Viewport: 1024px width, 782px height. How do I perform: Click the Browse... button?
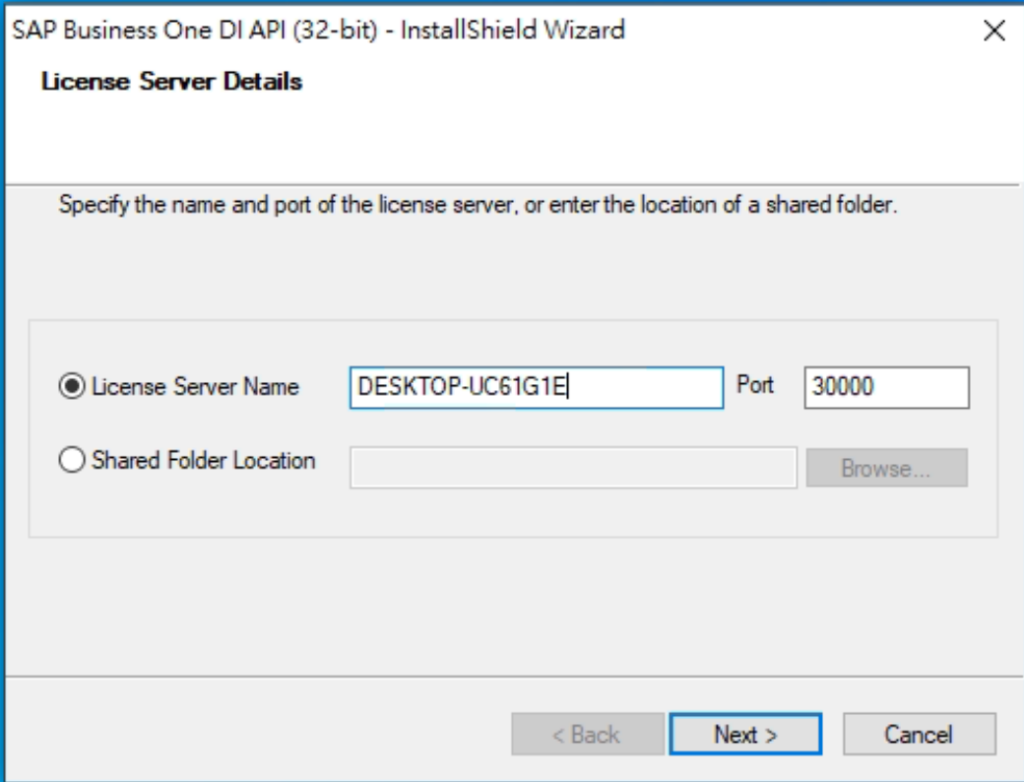(886, 468)
